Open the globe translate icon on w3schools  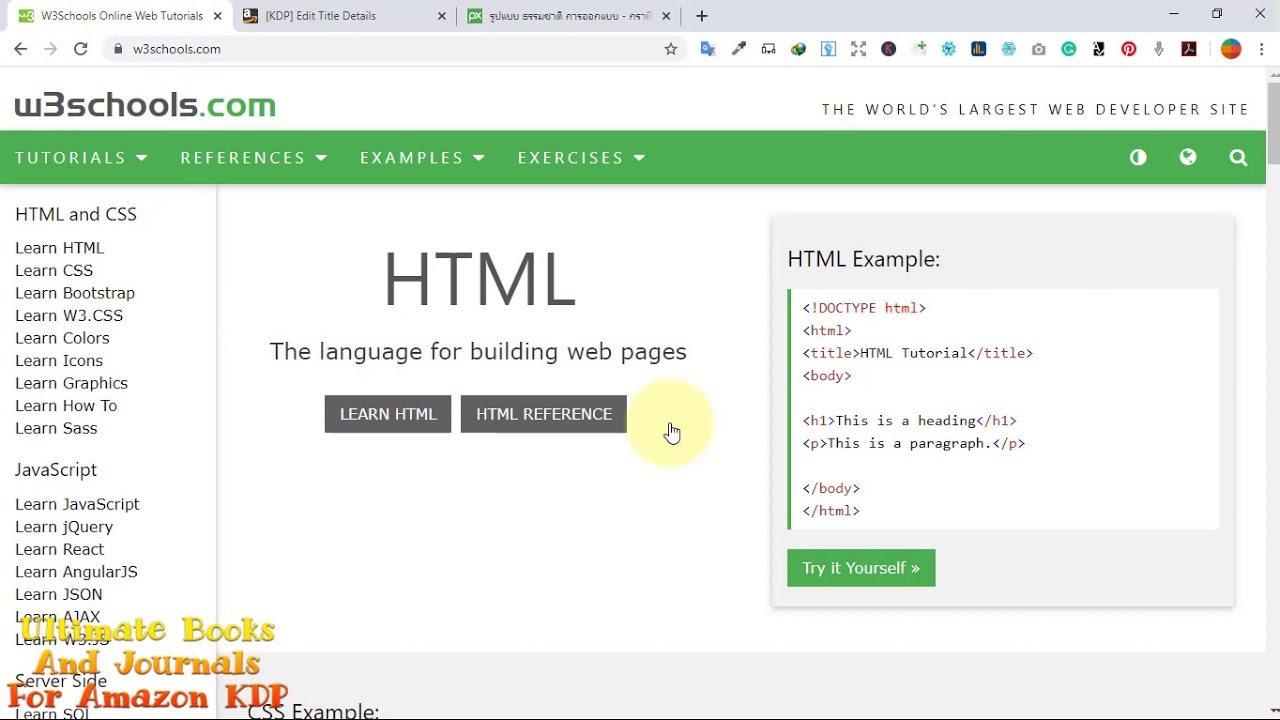pyautogui.click(x=1188, y=157)
